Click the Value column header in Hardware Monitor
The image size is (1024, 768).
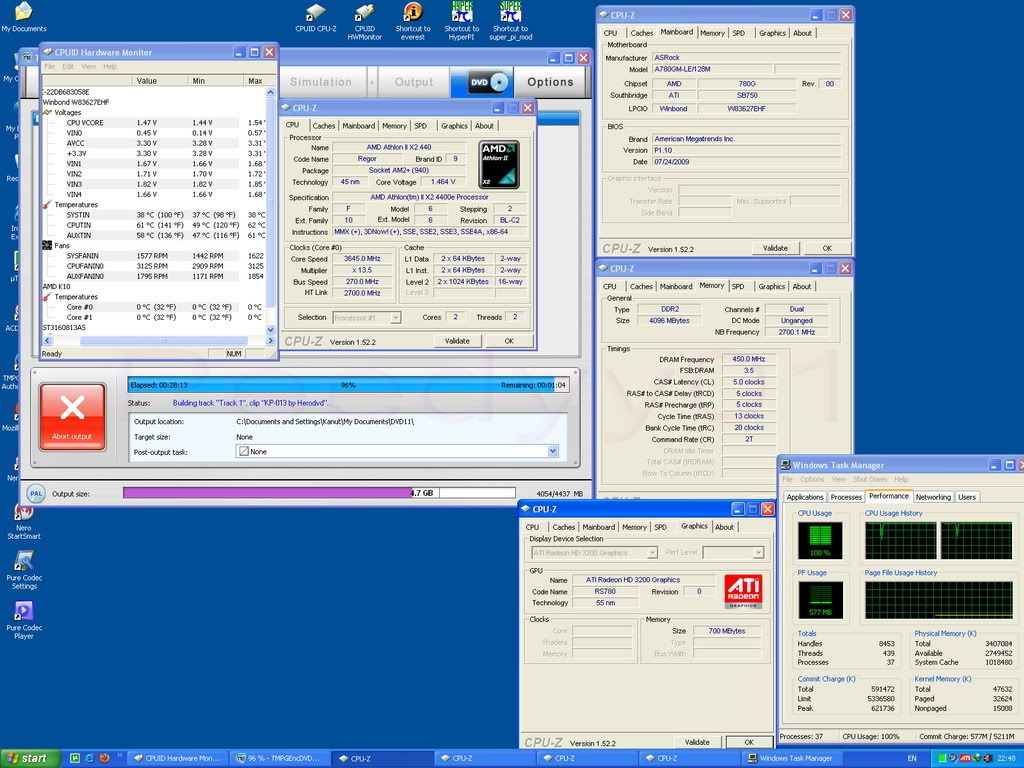159,81
